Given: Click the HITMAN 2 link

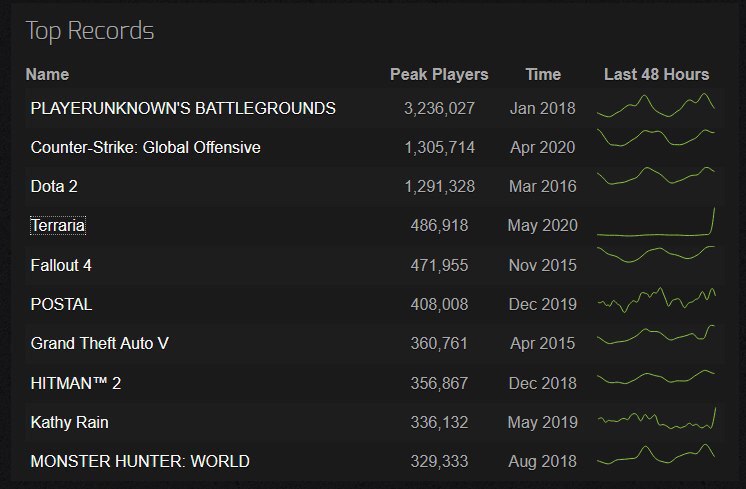Looking at the screenshot, I should tap(76, 383).
